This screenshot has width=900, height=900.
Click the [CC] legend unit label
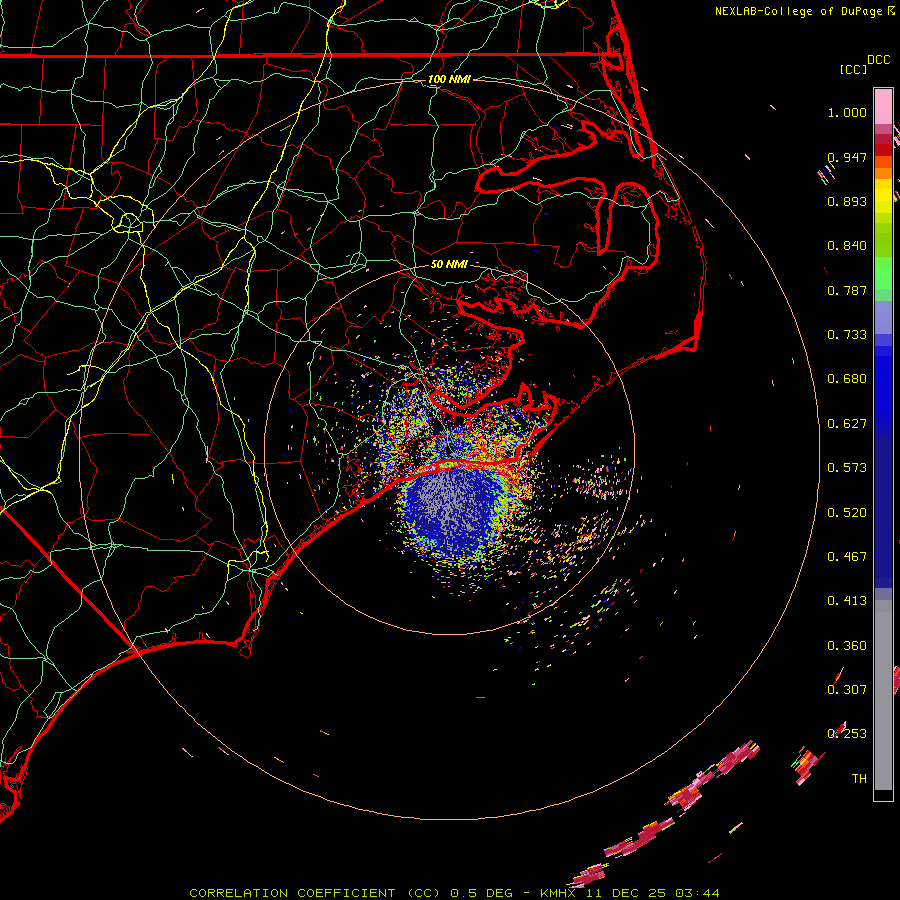[853, 69]
